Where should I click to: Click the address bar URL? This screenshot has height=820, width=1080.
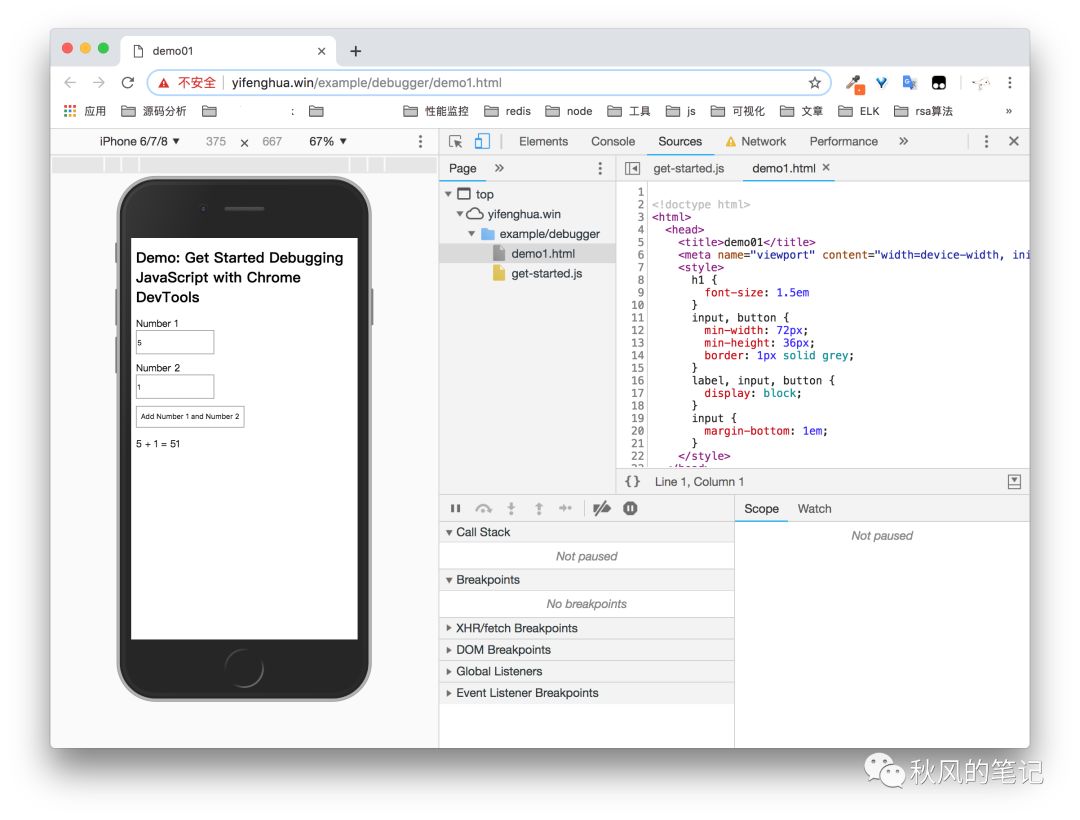coord(366,83)
